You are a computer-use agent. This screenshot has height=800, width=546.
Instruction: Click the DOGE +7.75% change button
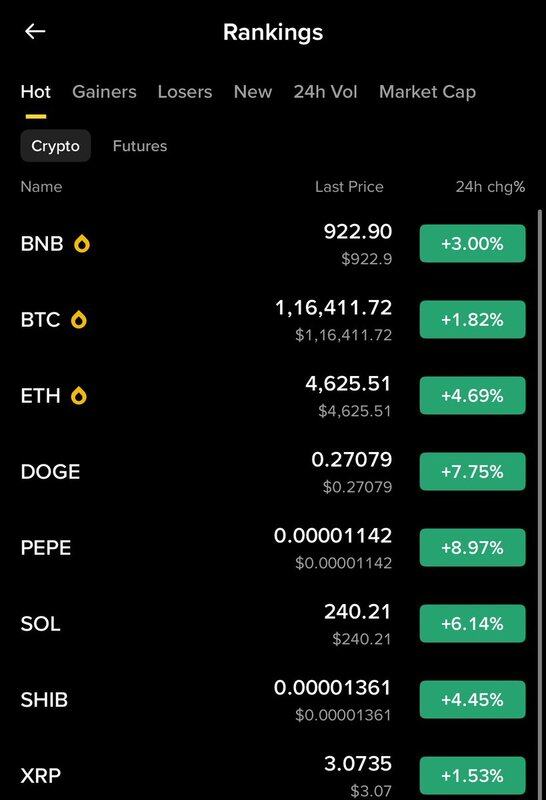click(473, 471)
